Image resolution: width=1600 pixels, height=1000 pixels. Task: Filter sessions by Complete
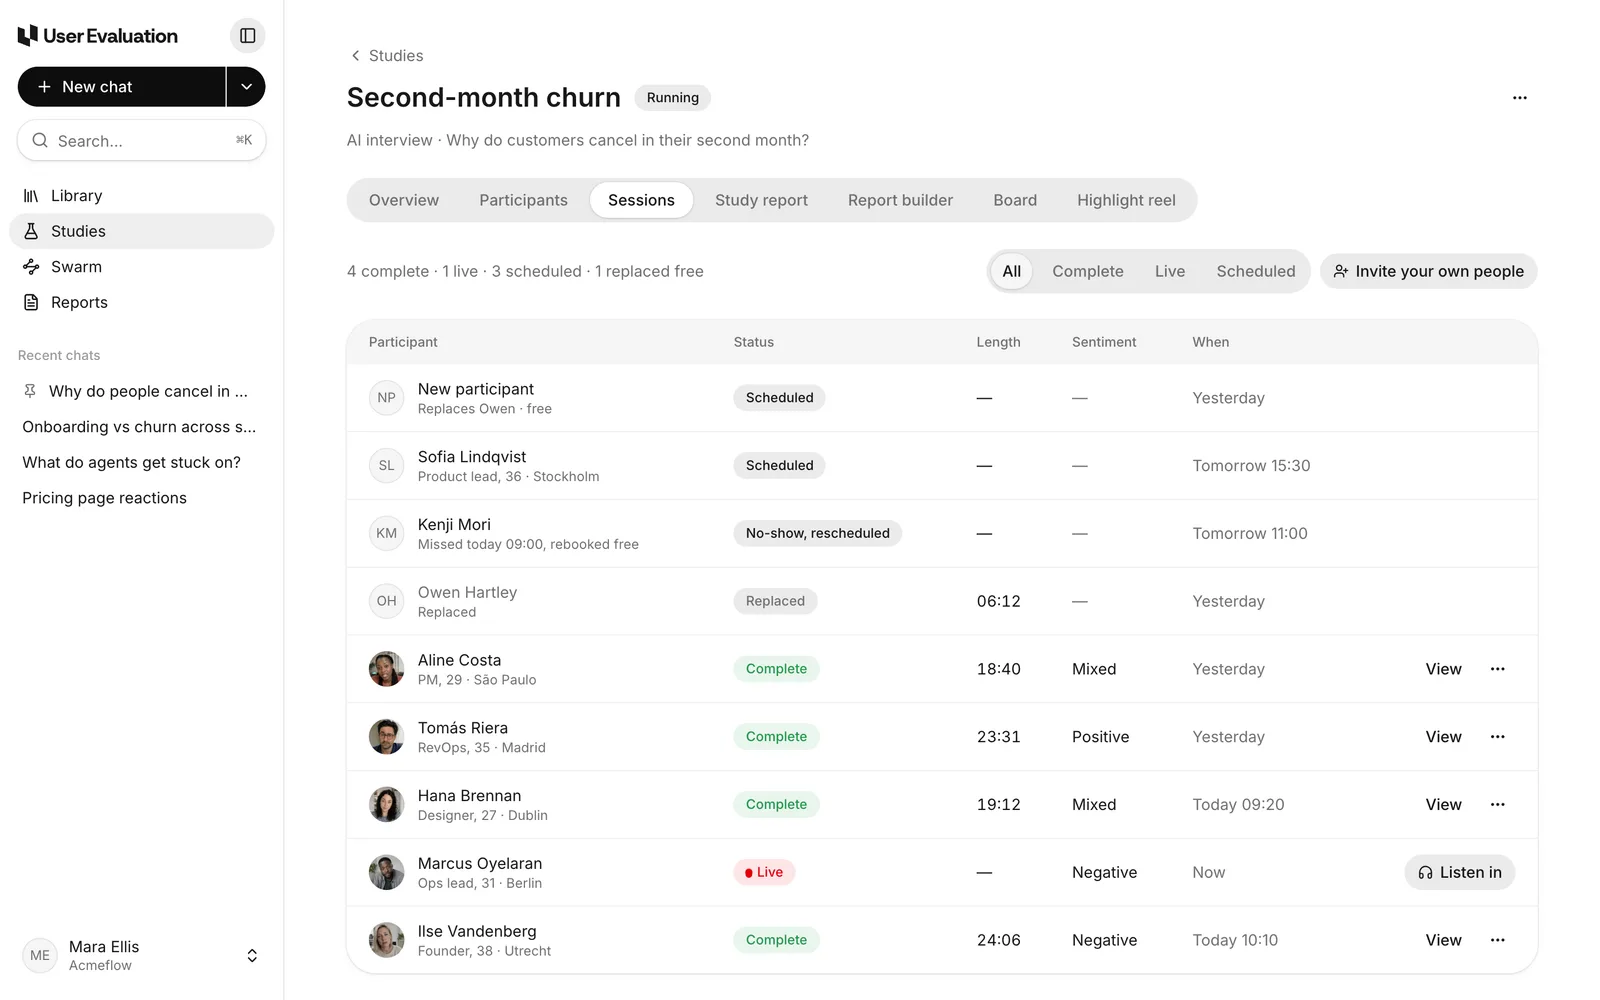coord(1088,271)
